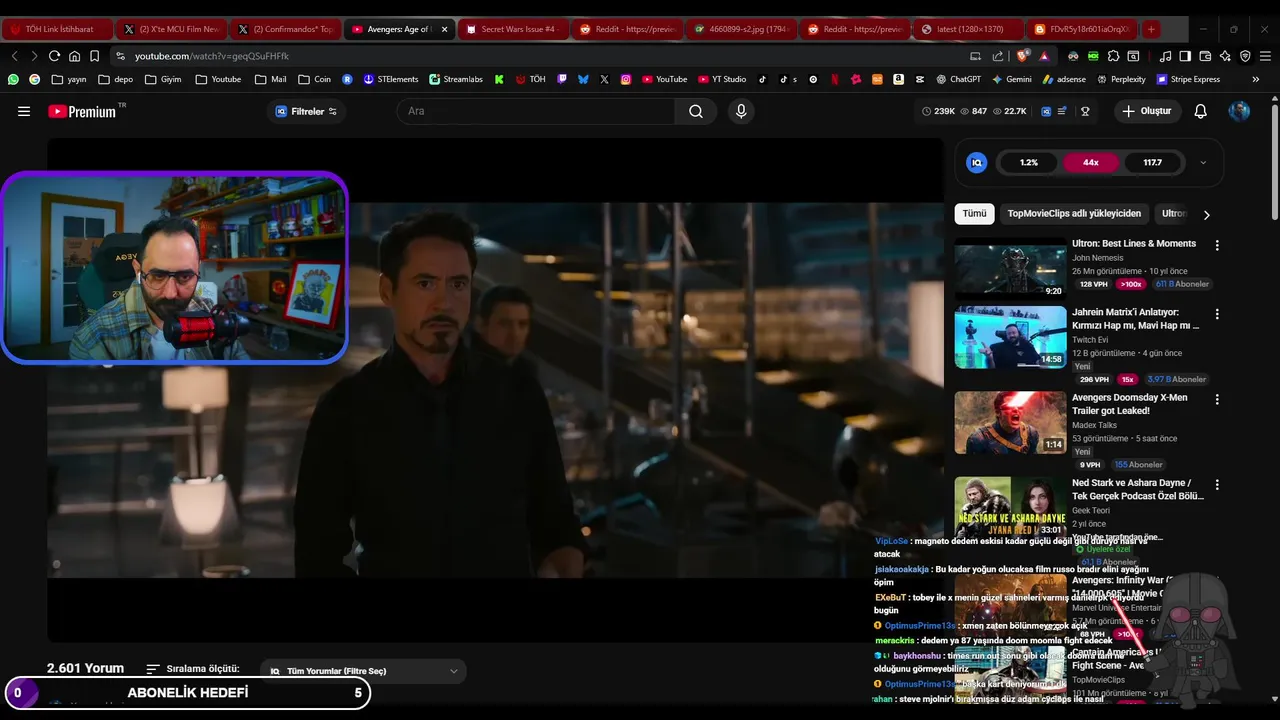Switch to TÖH Link İstihbarat tab

58,29
